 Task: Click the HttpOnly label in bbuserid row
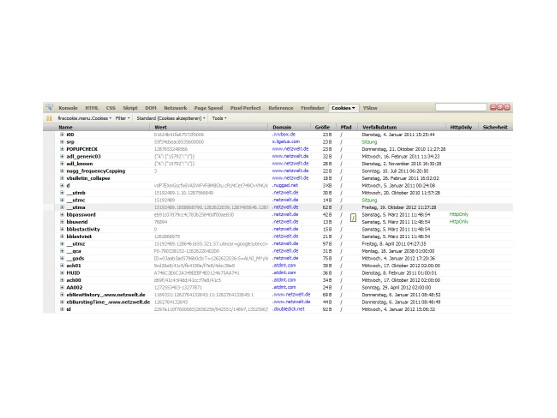pyautogui.click(x=459, y=222)
